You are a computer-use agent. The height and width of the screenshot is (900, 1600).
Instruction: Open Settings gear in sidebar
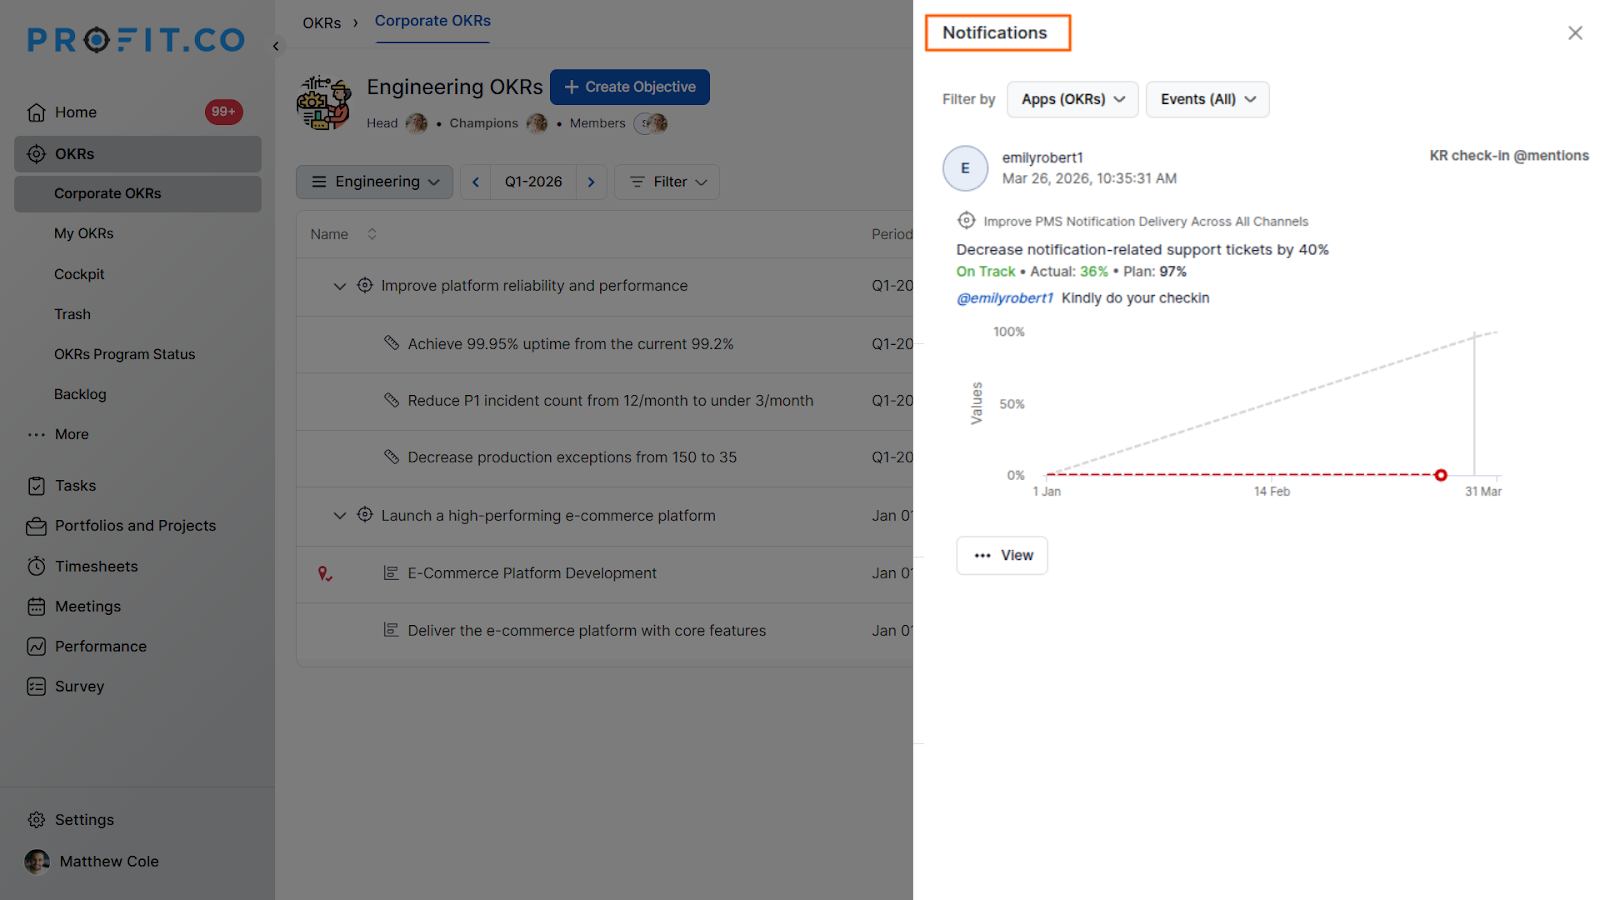(36, 820)
